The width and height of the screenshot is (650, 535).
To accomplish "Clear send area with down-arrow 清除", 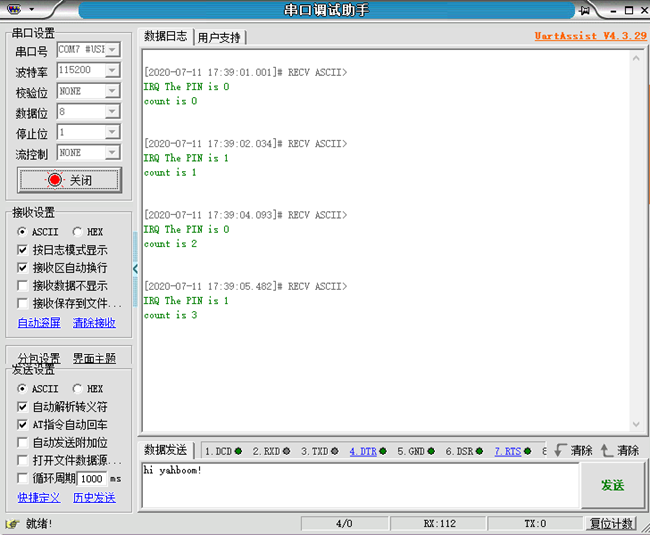I will tap(574, 450).
